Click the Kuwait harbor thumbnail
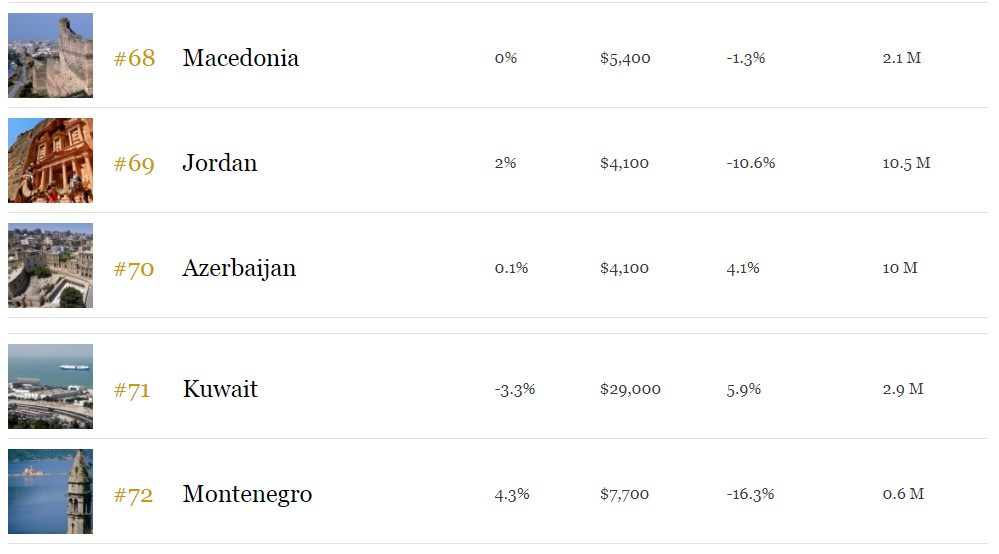This screenshot has width=999, height=554. 50,386
